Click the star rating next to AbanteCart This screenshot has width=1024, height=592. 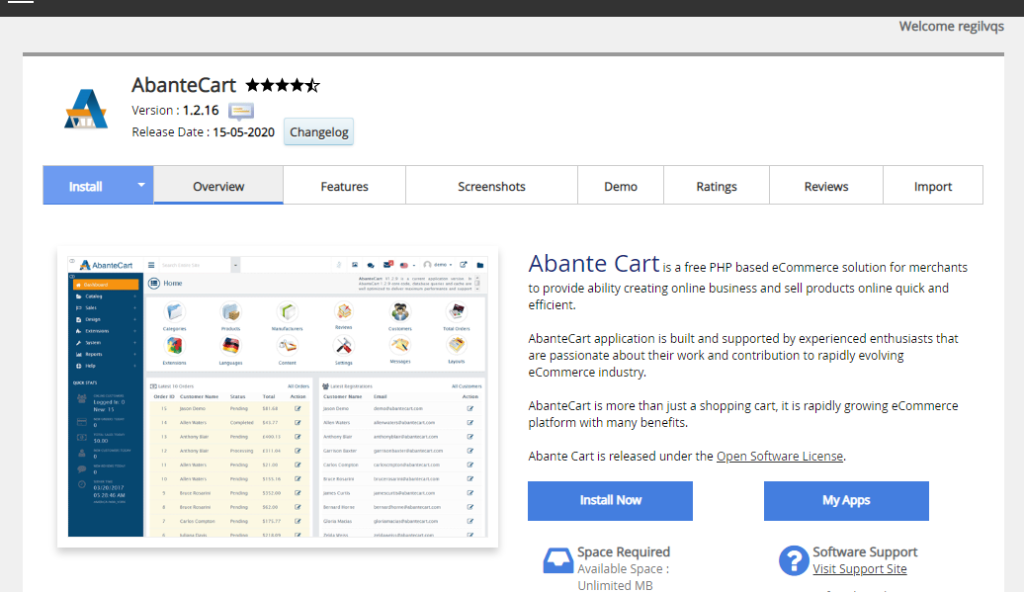[x=283, y=85]
